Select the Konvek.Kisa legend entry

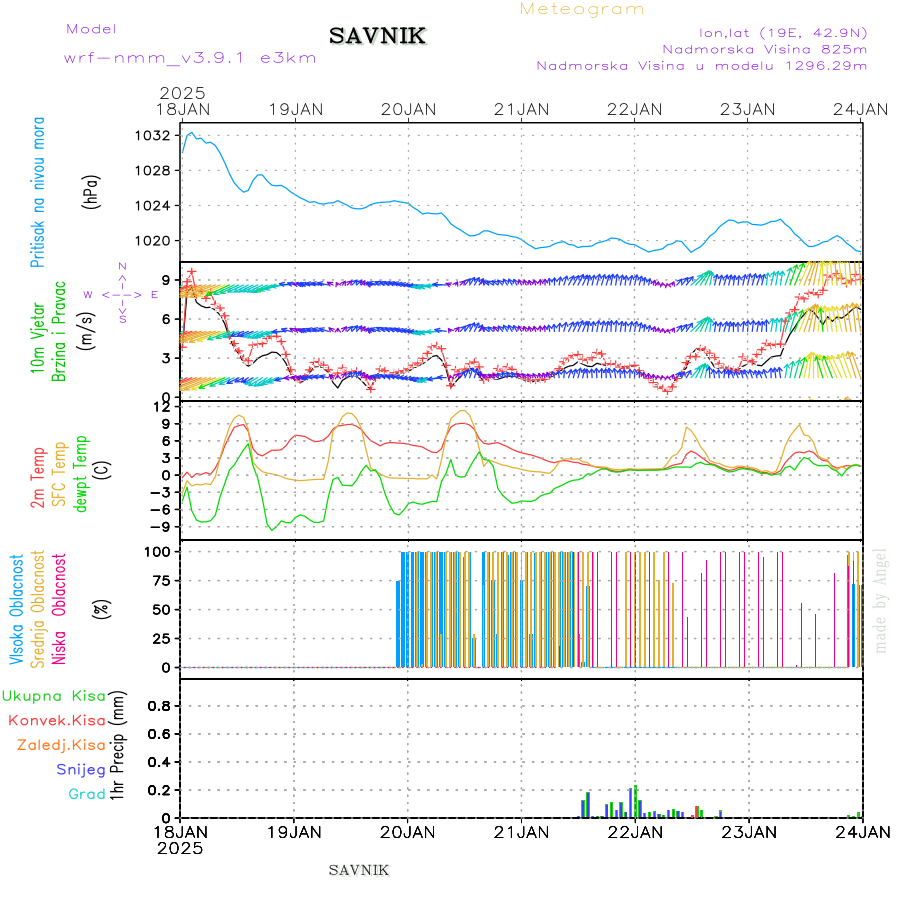tap(55, 720)
